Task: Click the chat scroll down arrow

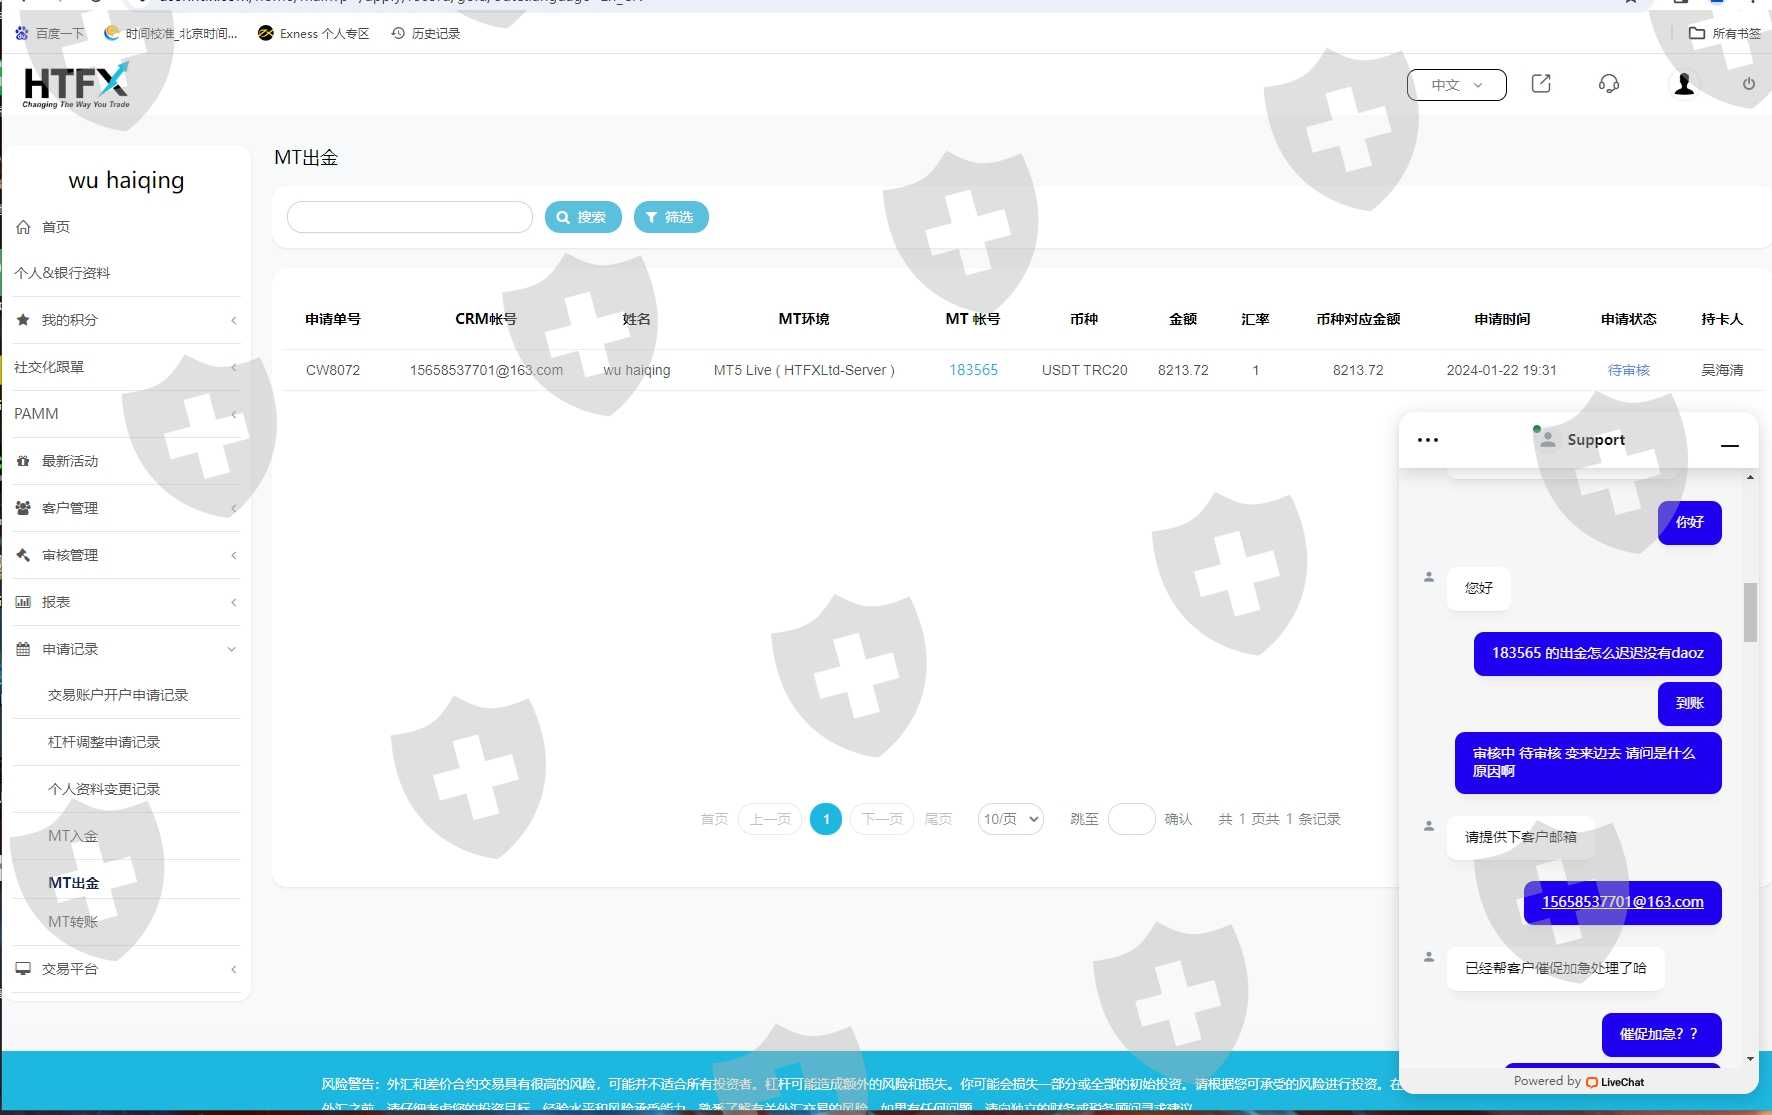Action: pos(1750,1058)
